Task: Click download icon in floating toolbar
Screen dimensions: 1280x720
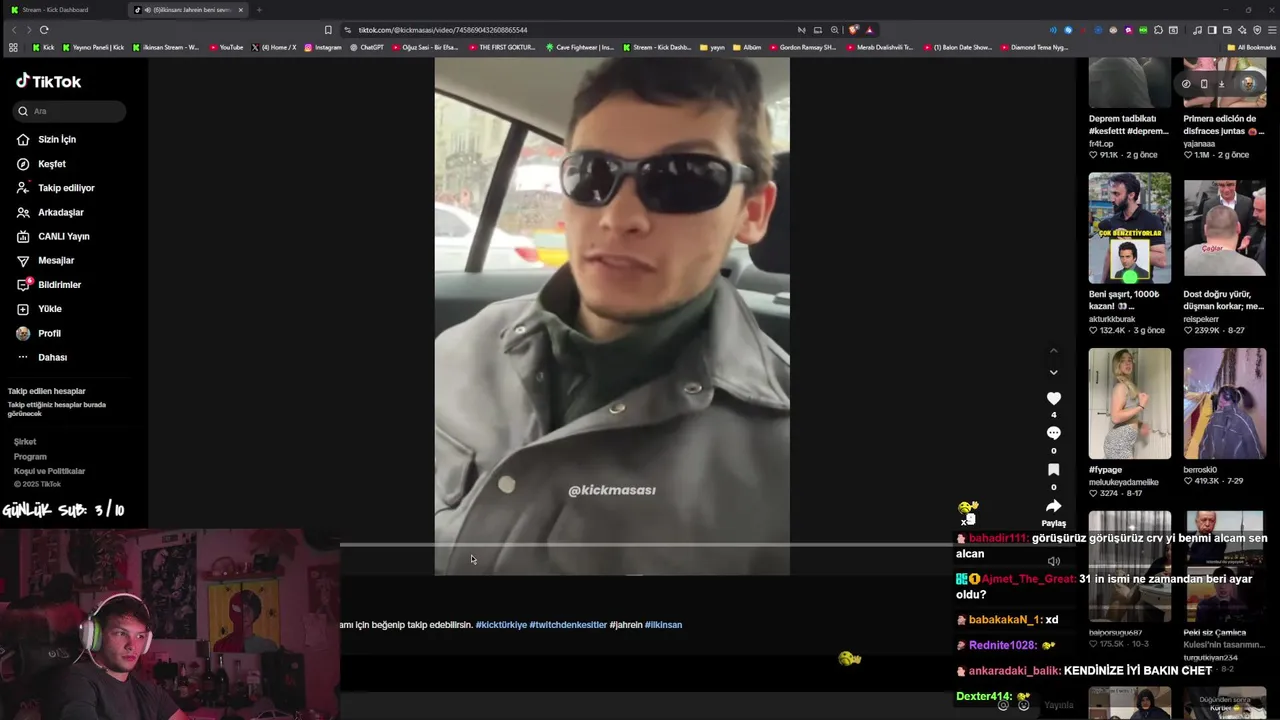Action: pos(1221,84)
